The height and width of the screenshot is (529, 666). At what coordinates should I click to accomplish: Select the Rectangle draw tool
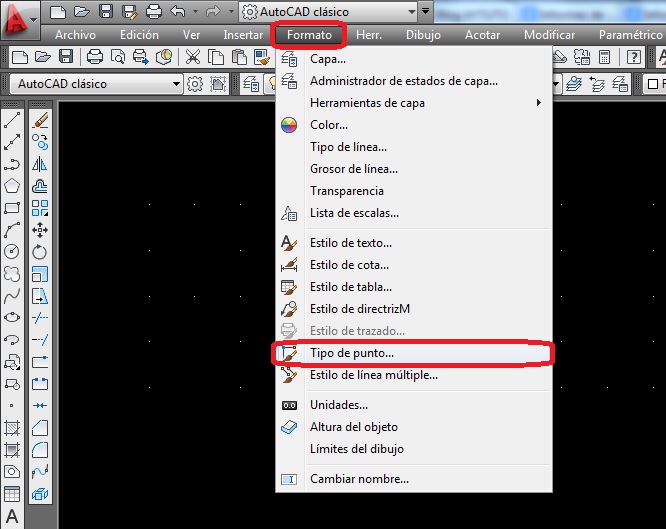[x=12, y=208]
